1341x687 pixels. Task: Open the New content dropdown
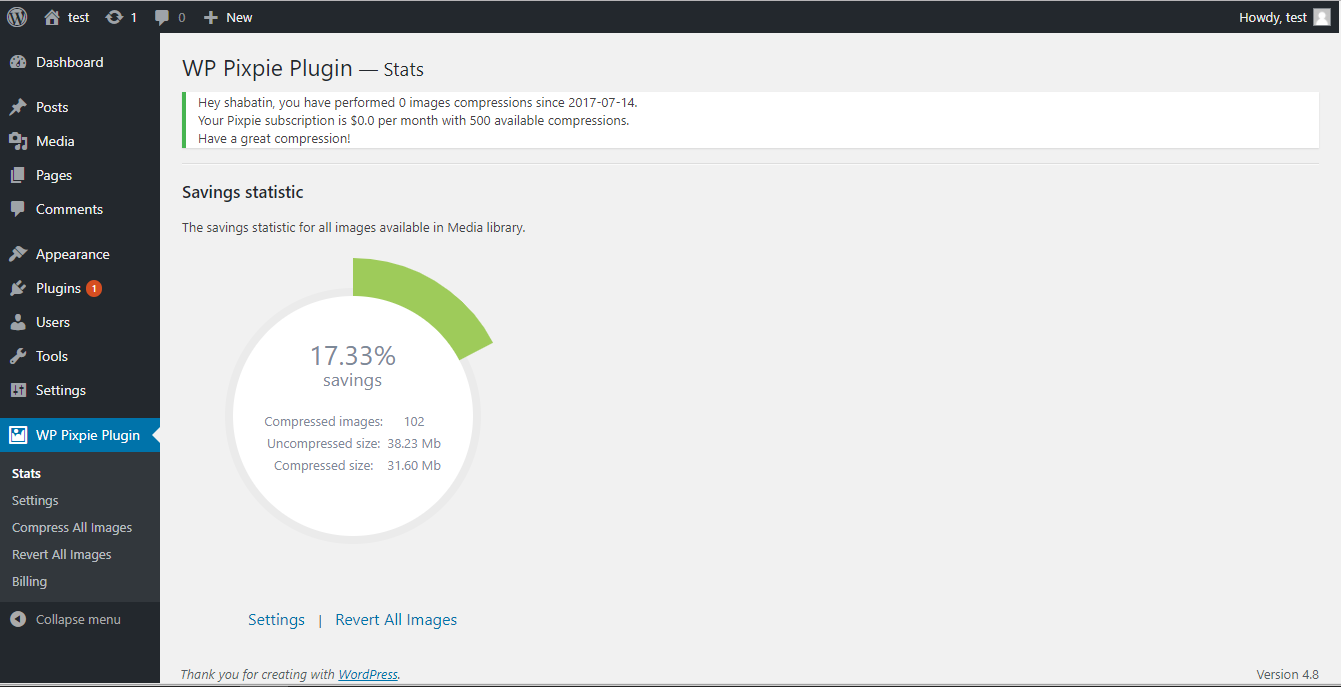click(228, 17)
